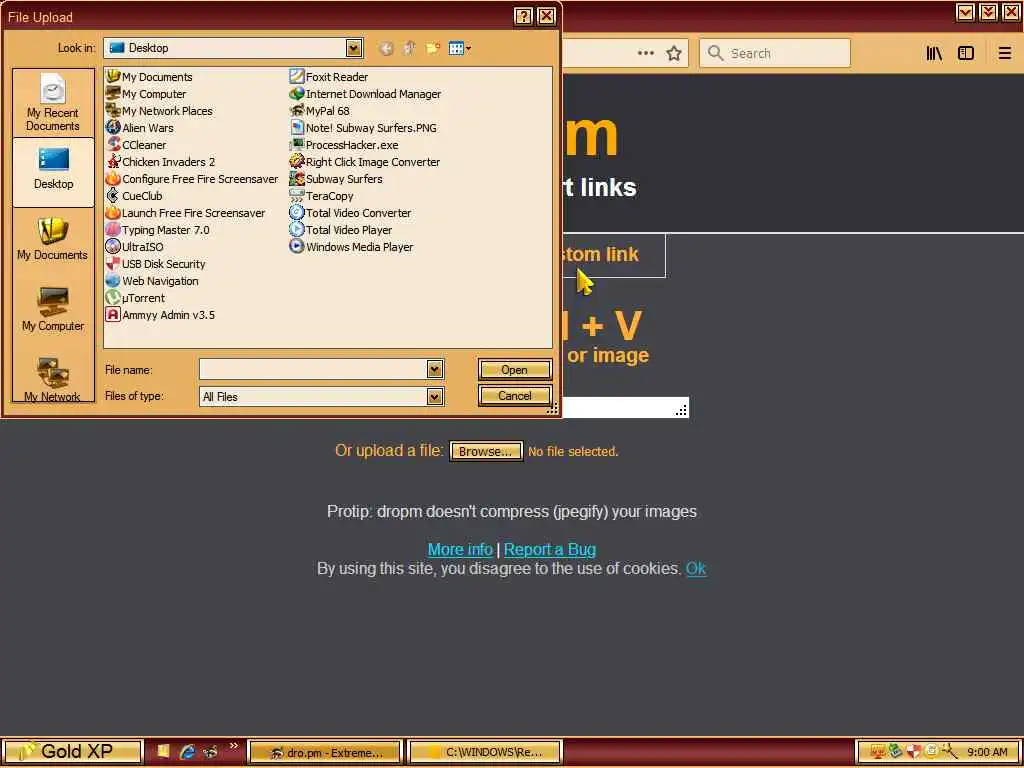Select the Total Video Player shortcut
This screenshot has width=1024, height=768.
point(341,230)
